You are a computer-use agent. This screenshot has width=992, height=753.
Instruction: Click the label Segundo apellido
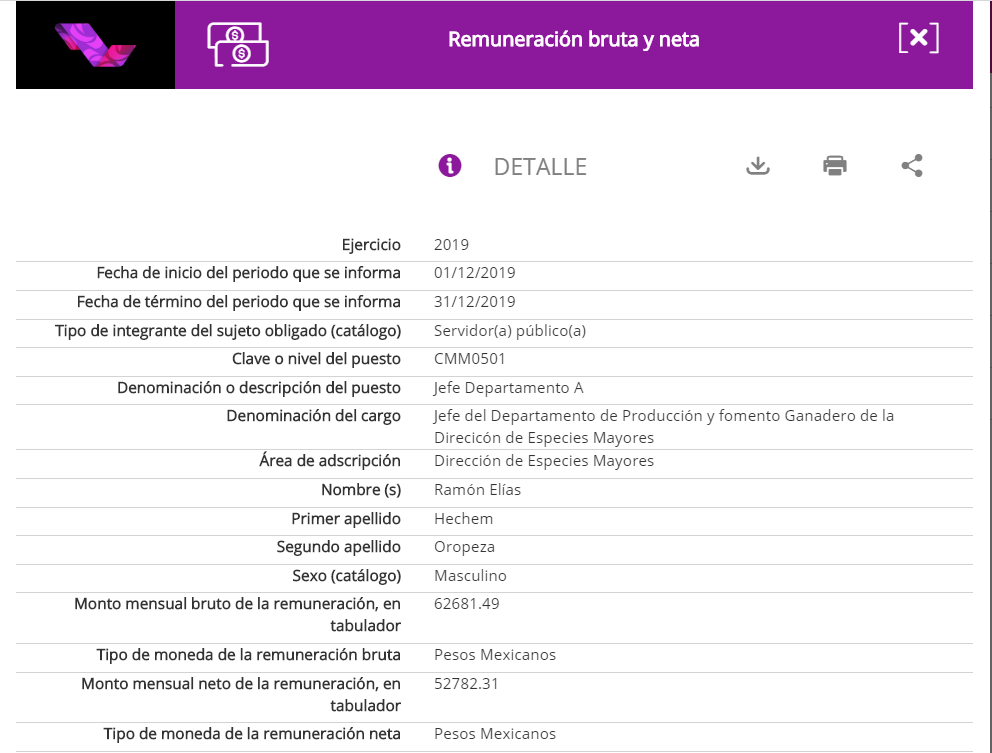coord(338,547)
